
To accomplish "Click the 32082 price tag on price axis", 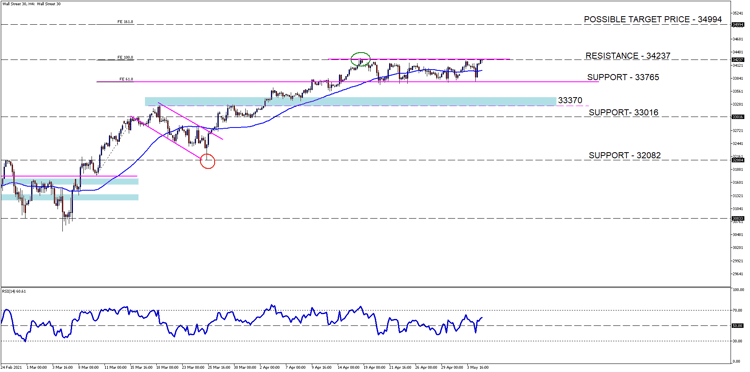I will 738,160.
